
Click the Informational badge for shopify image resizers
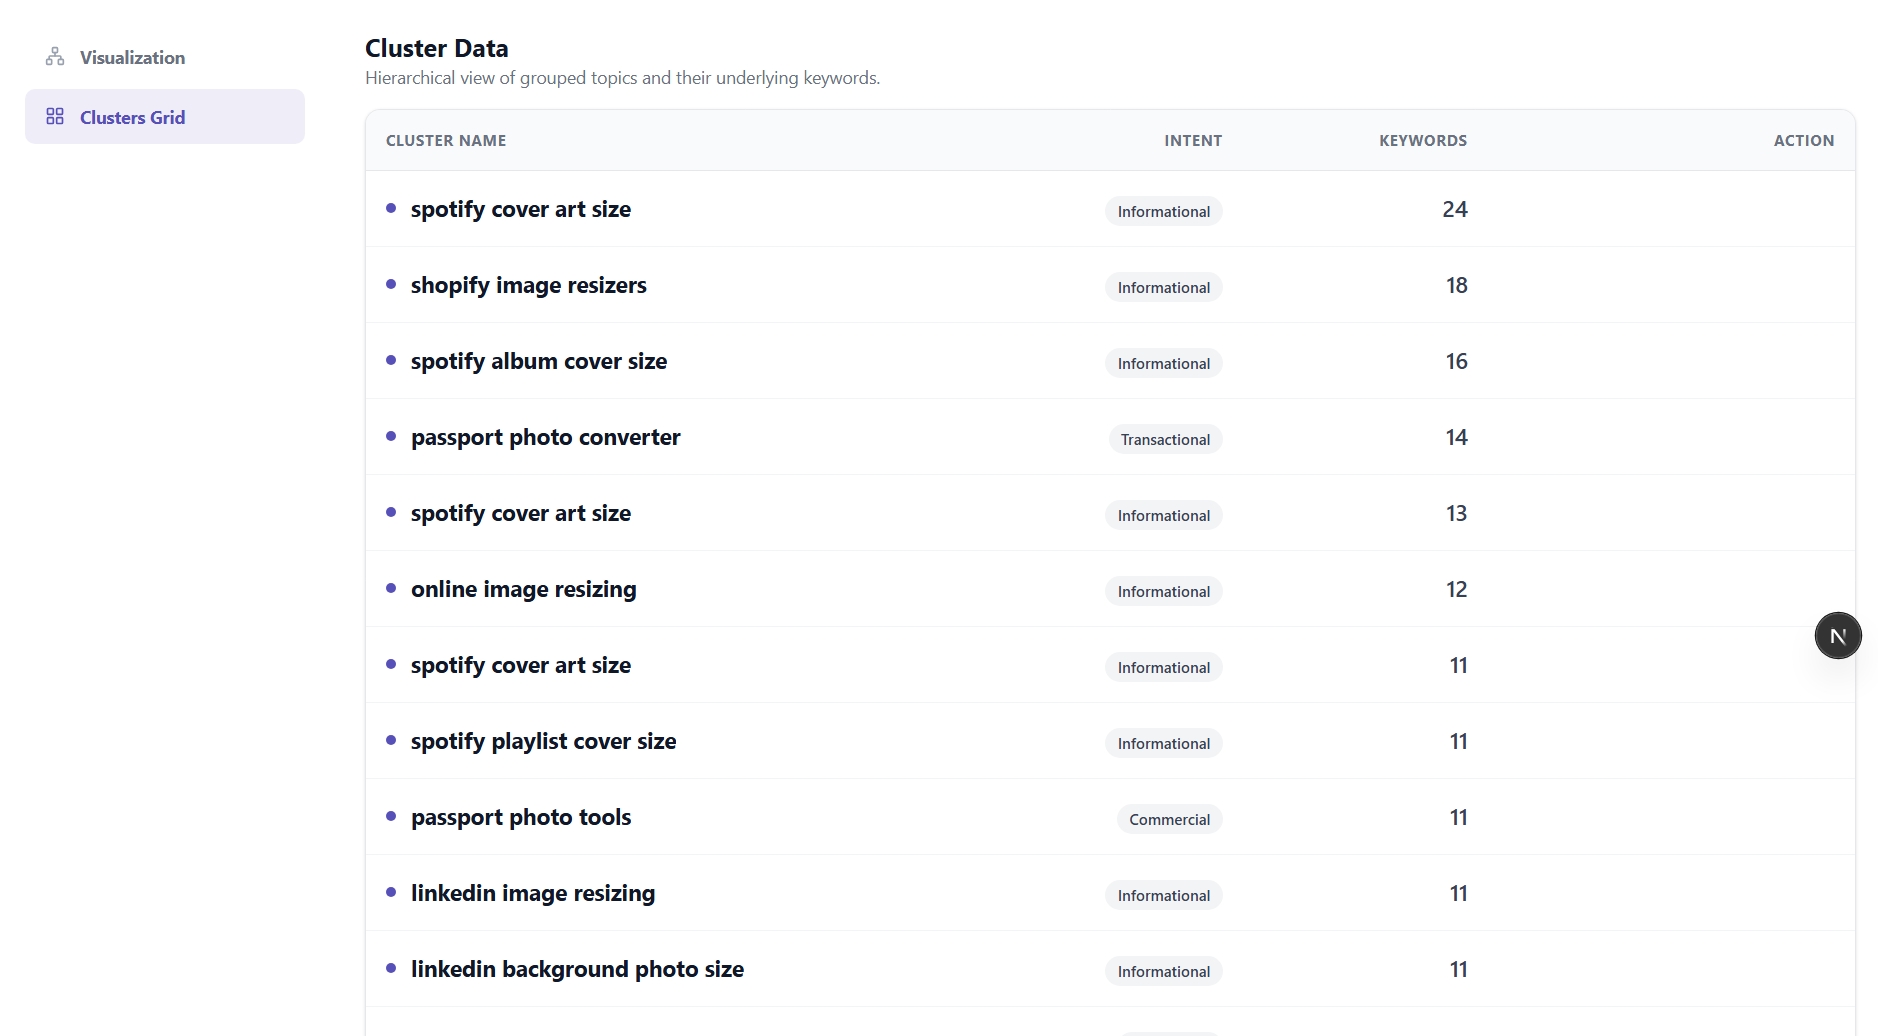pos(1164,287)
